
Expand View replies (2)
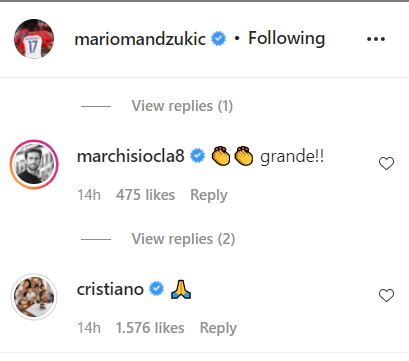tap(183, 239)
